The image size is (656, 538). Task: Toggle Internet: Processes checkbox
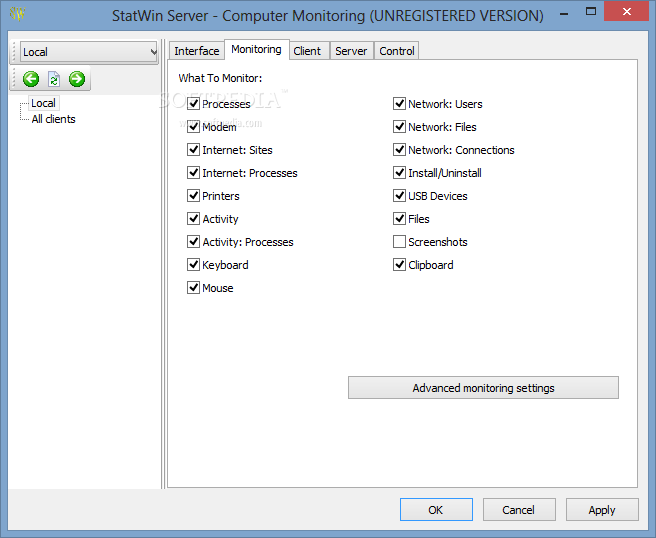pyautogui.click(x=193, y=173)
